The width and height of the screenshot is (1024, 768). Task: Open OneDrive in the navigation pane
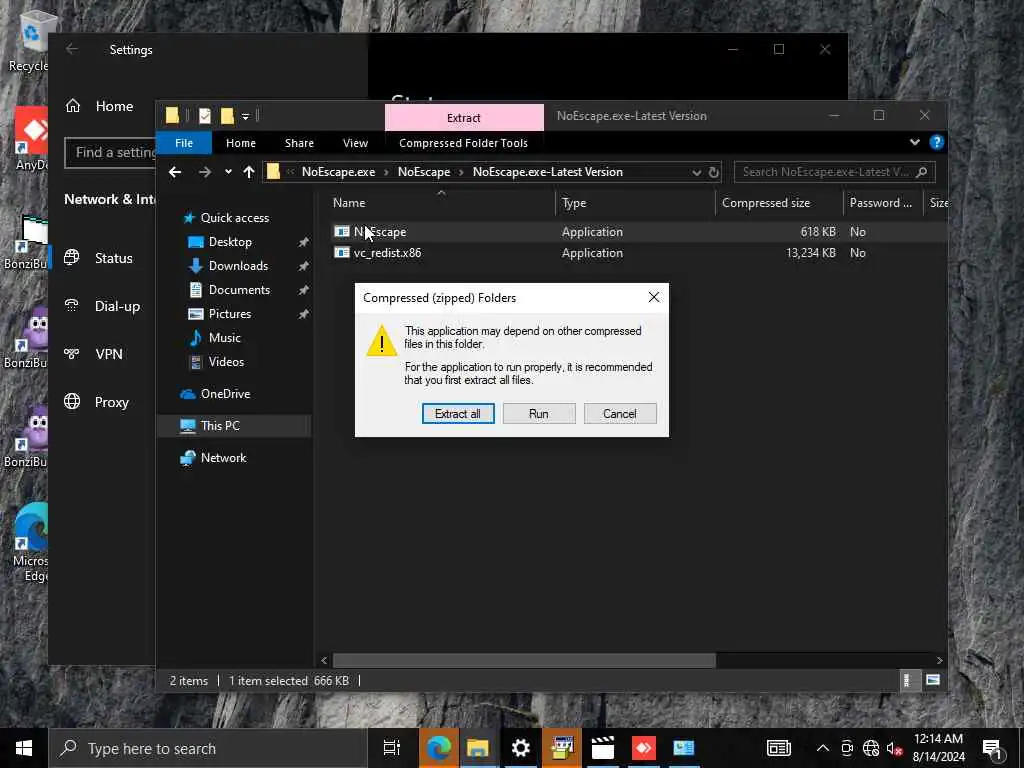225,394
